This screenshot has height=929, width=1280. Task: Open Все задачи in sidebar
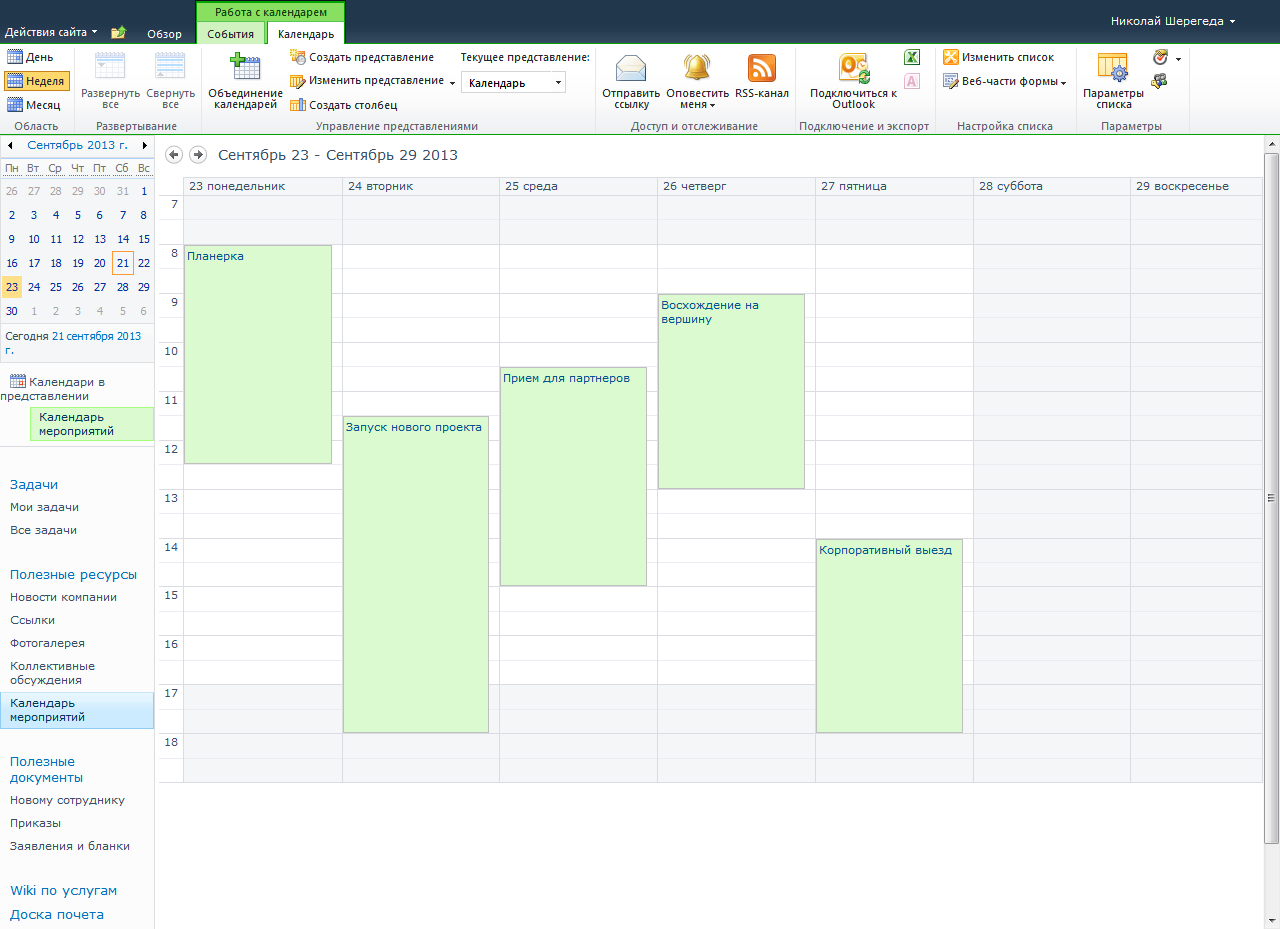pos(43,530)
